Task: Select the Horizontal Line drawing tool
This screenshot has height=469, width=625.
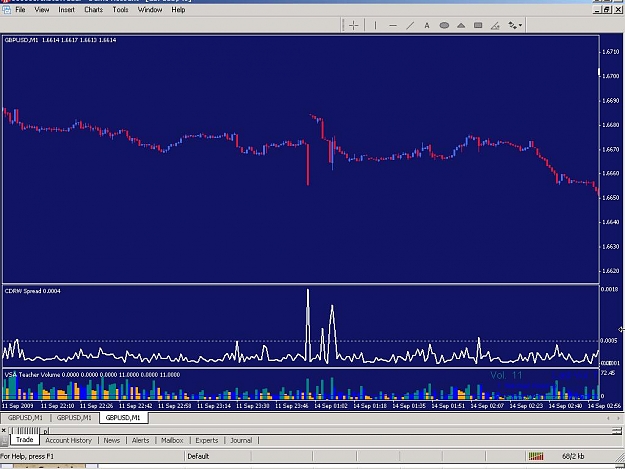Action: point(393,26)
